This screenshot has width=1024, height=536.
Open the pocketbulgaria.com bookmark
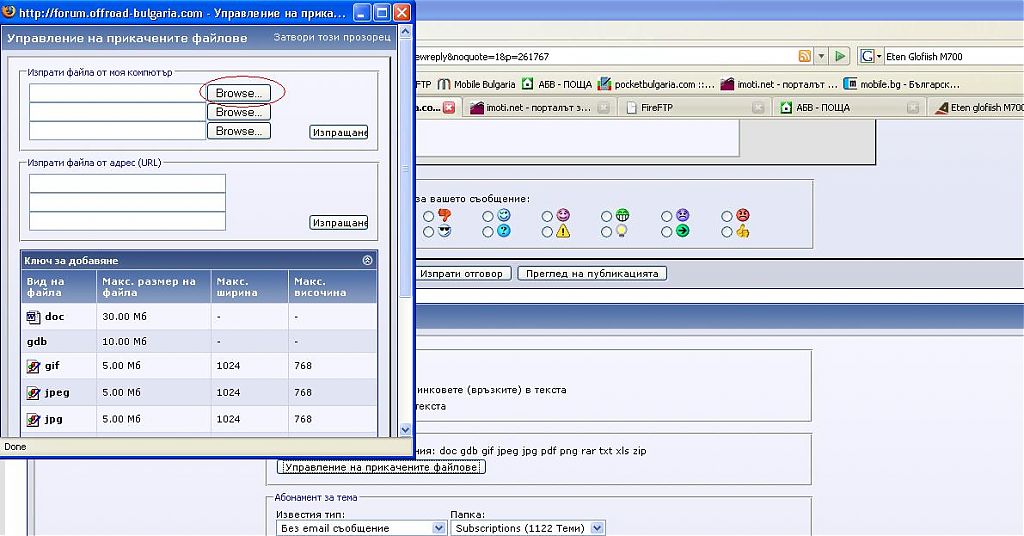(656, 84)
